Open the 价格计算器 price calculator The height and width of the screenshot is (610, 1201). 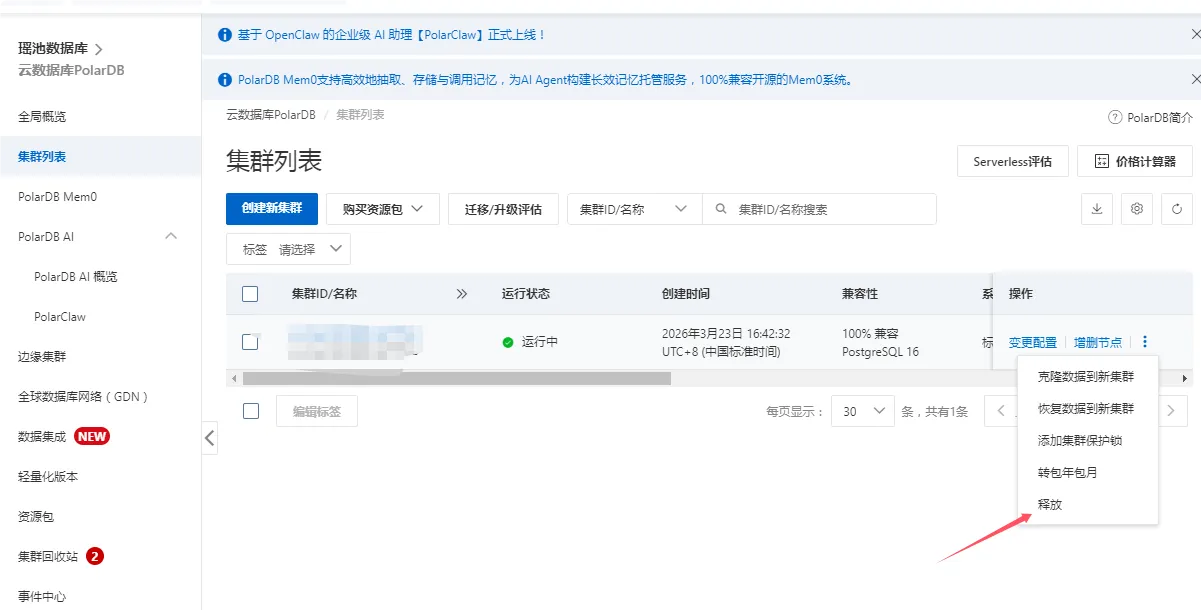pyautogui.click(x=1135, y=160)
